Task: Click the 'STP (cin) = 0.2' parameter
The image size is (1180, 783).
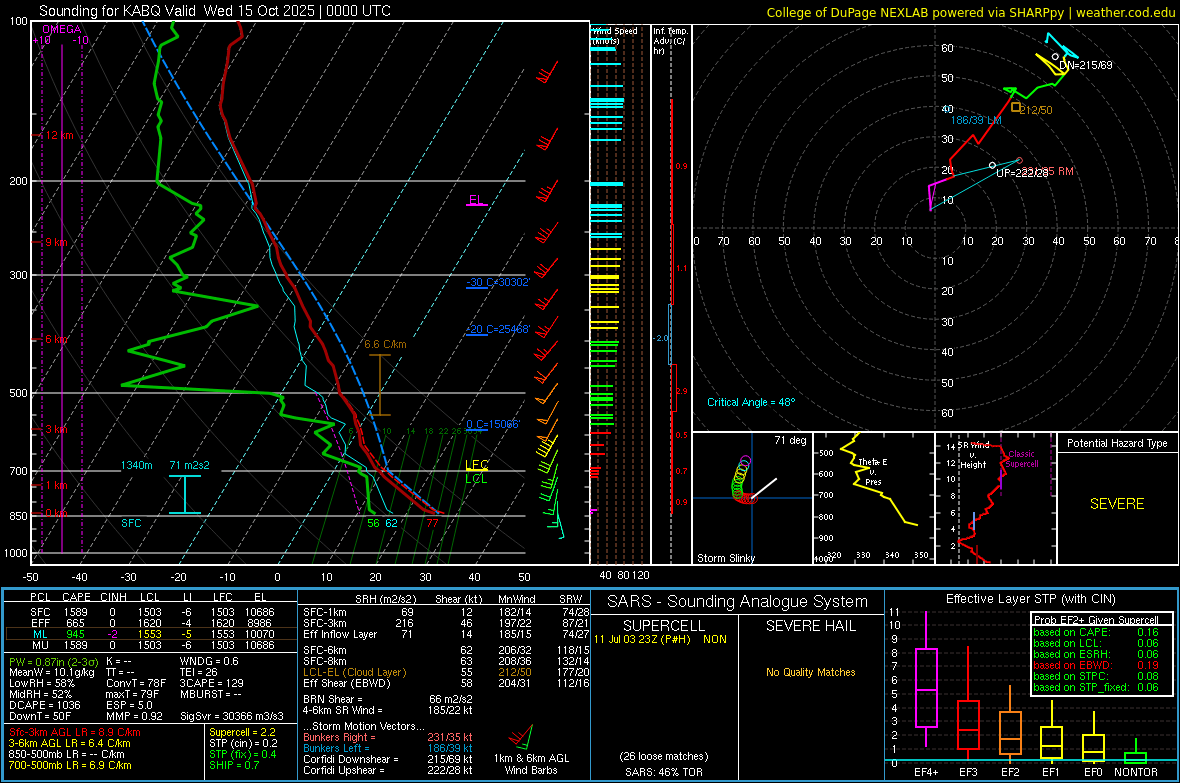Action: (243, 743)
